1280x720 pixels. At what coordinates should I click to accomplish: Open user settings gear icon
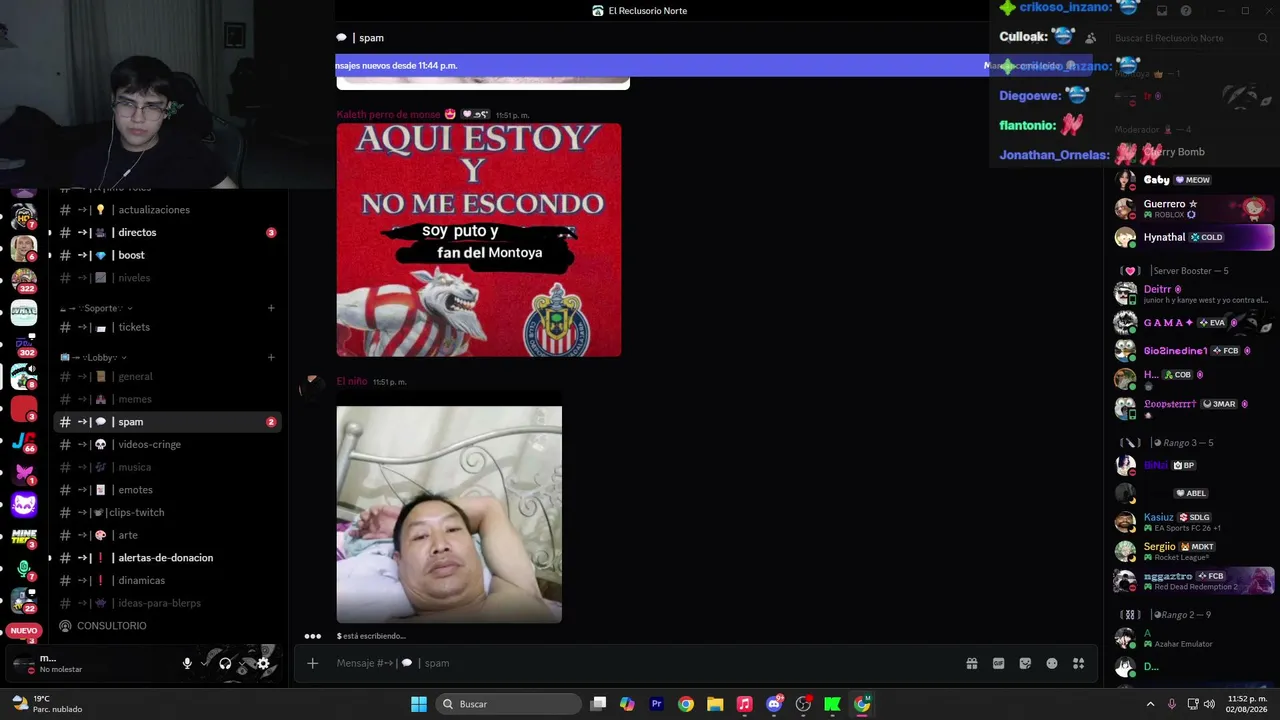pyautogui.click(x=263, y=663)
